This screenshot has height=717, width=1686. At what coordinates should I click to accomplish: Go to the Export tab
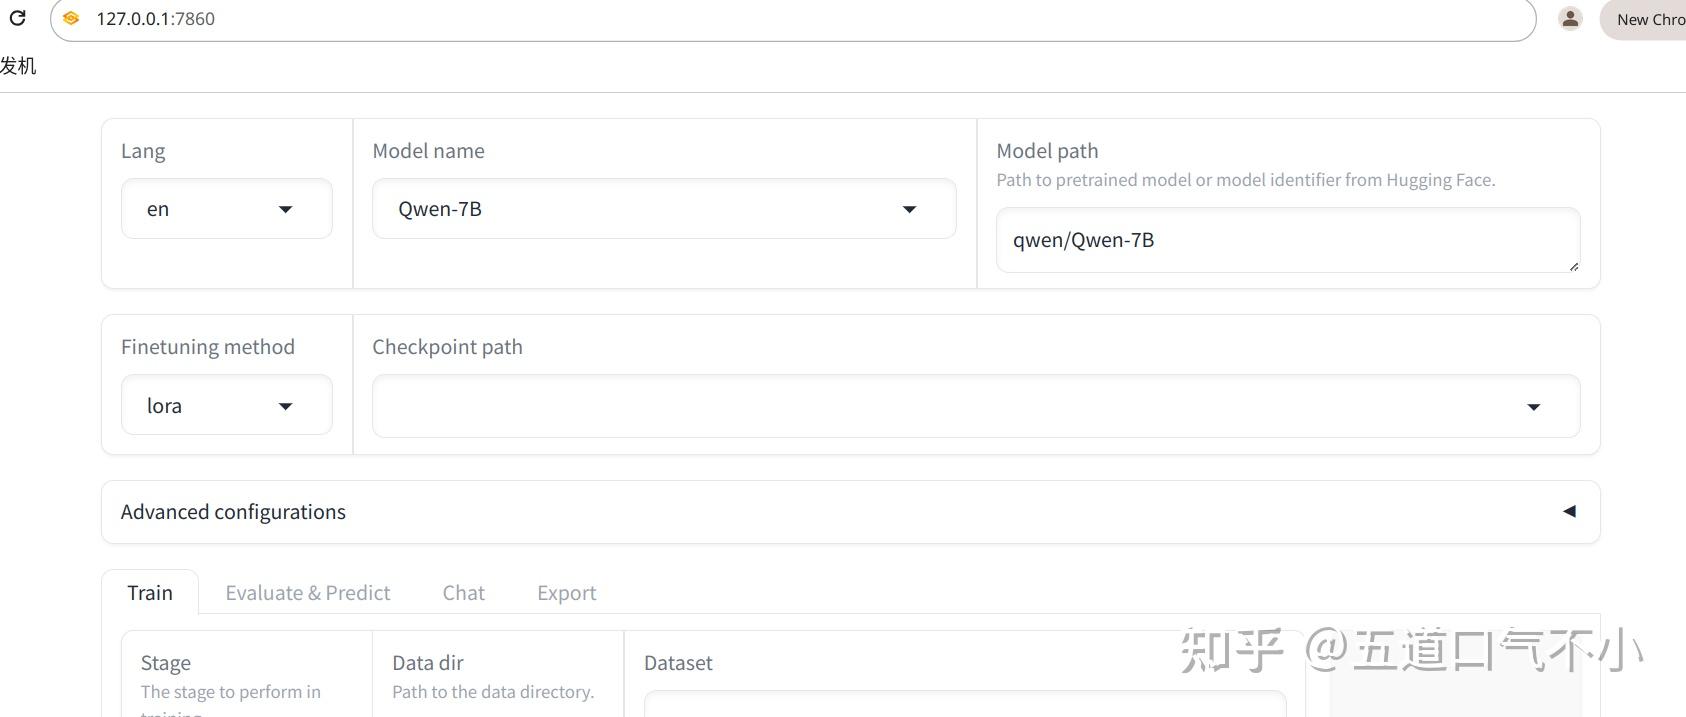pyautogui.click(x=567, y=593)
